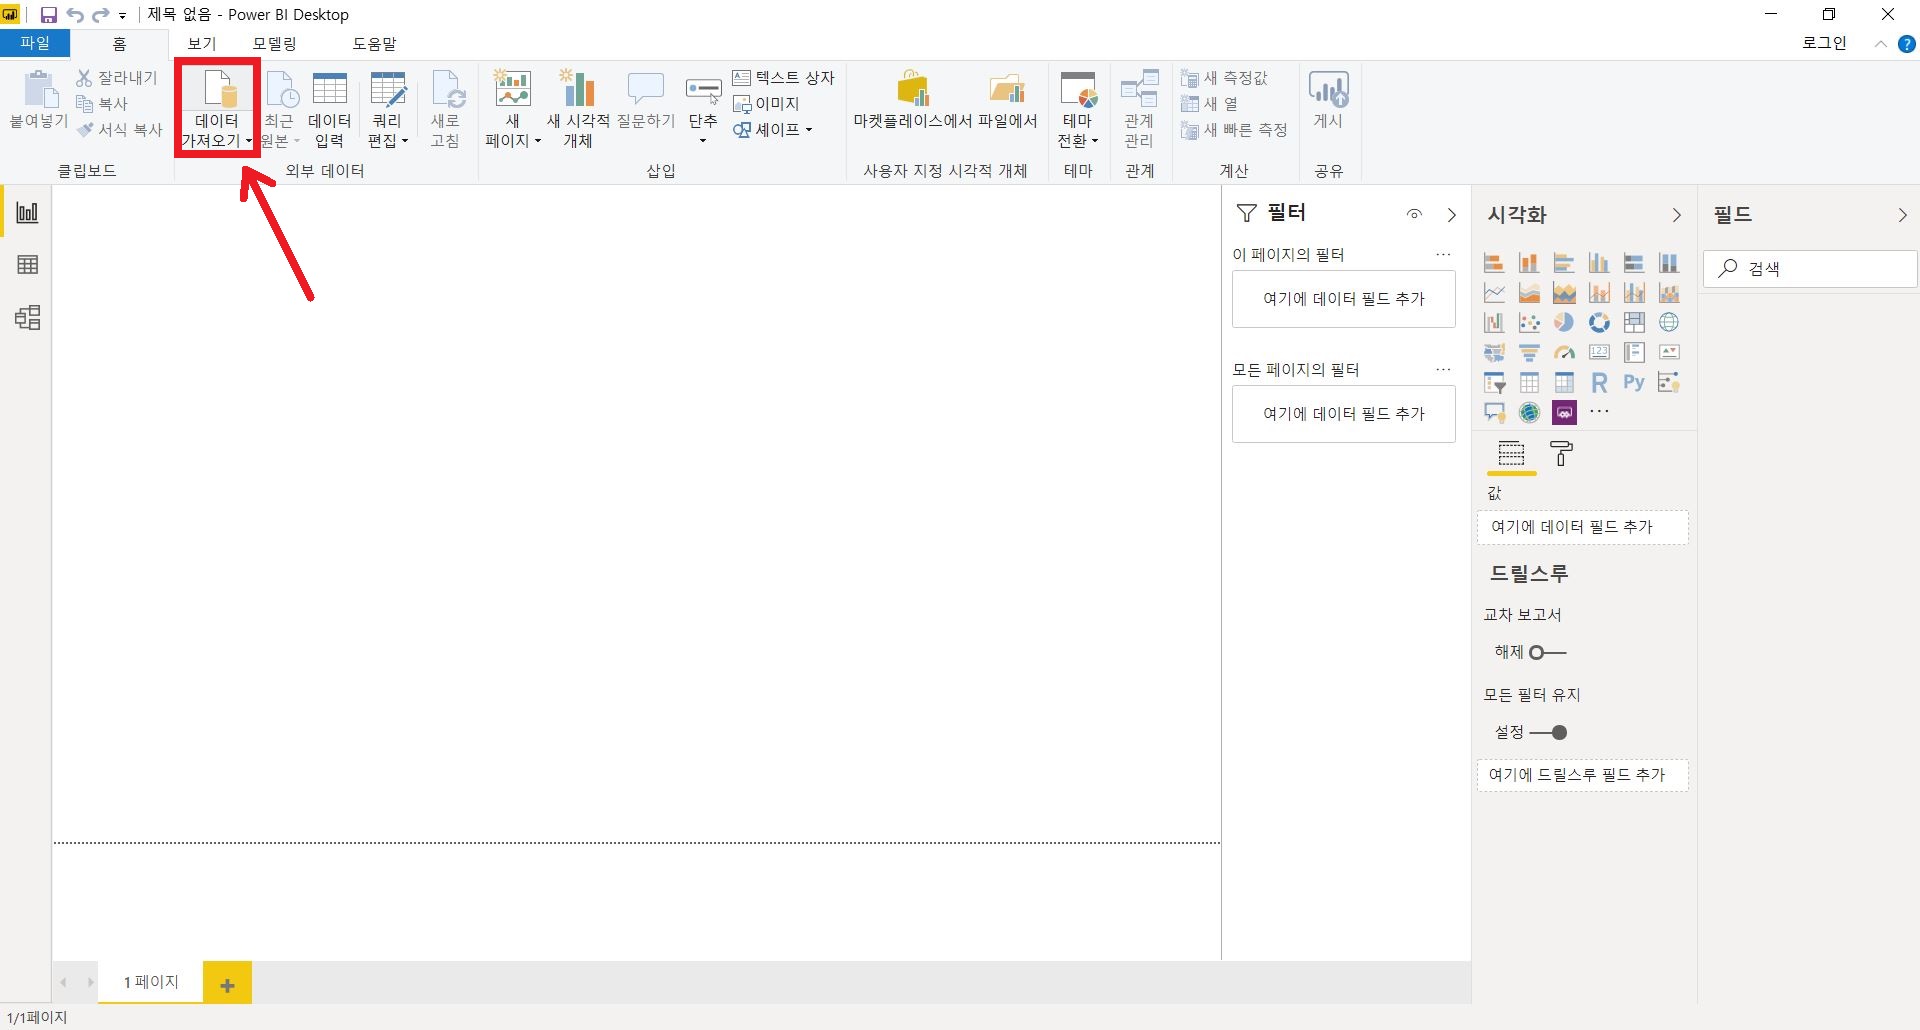Image resolution: width=1920 pixels, height=1030 pixels.
Task: Select the funnel chart visual
Action: pos(1529,352)
